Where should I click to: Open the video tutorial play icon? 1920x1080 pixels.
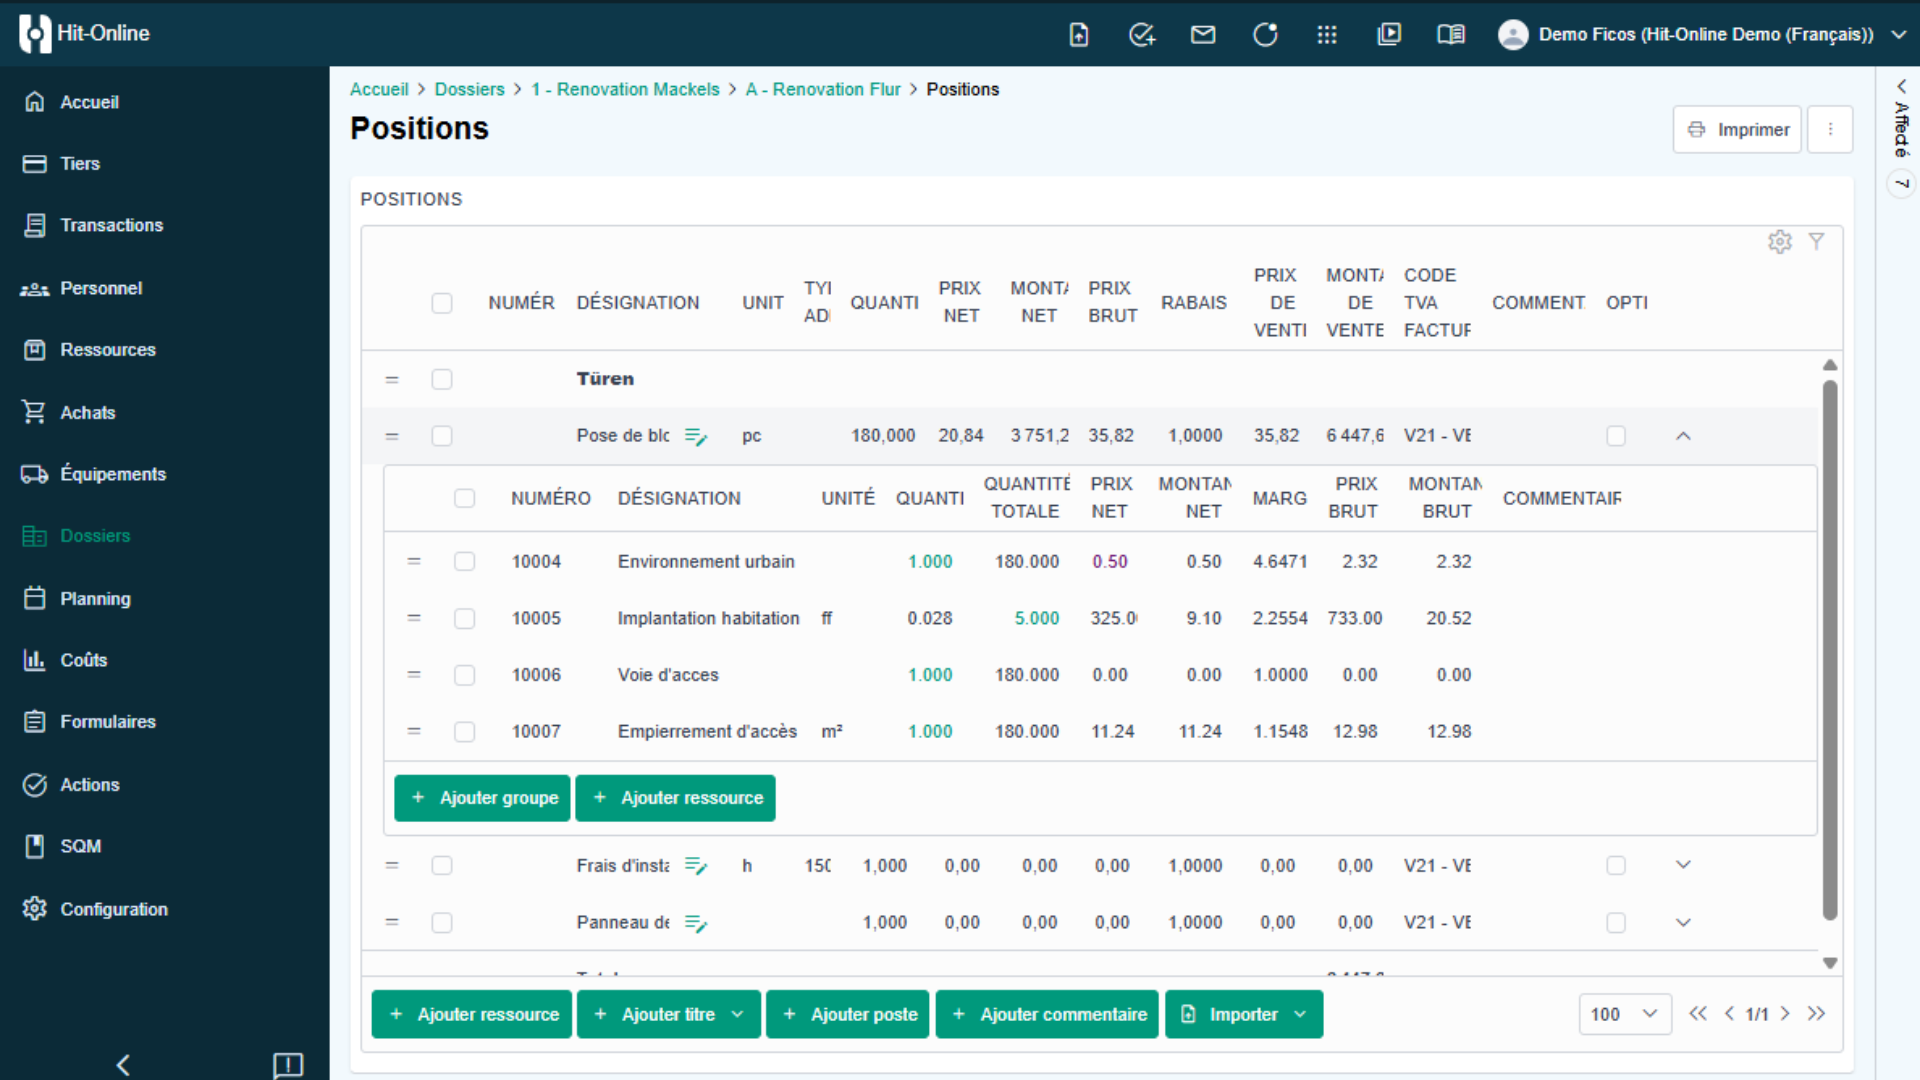point(1389,35)
